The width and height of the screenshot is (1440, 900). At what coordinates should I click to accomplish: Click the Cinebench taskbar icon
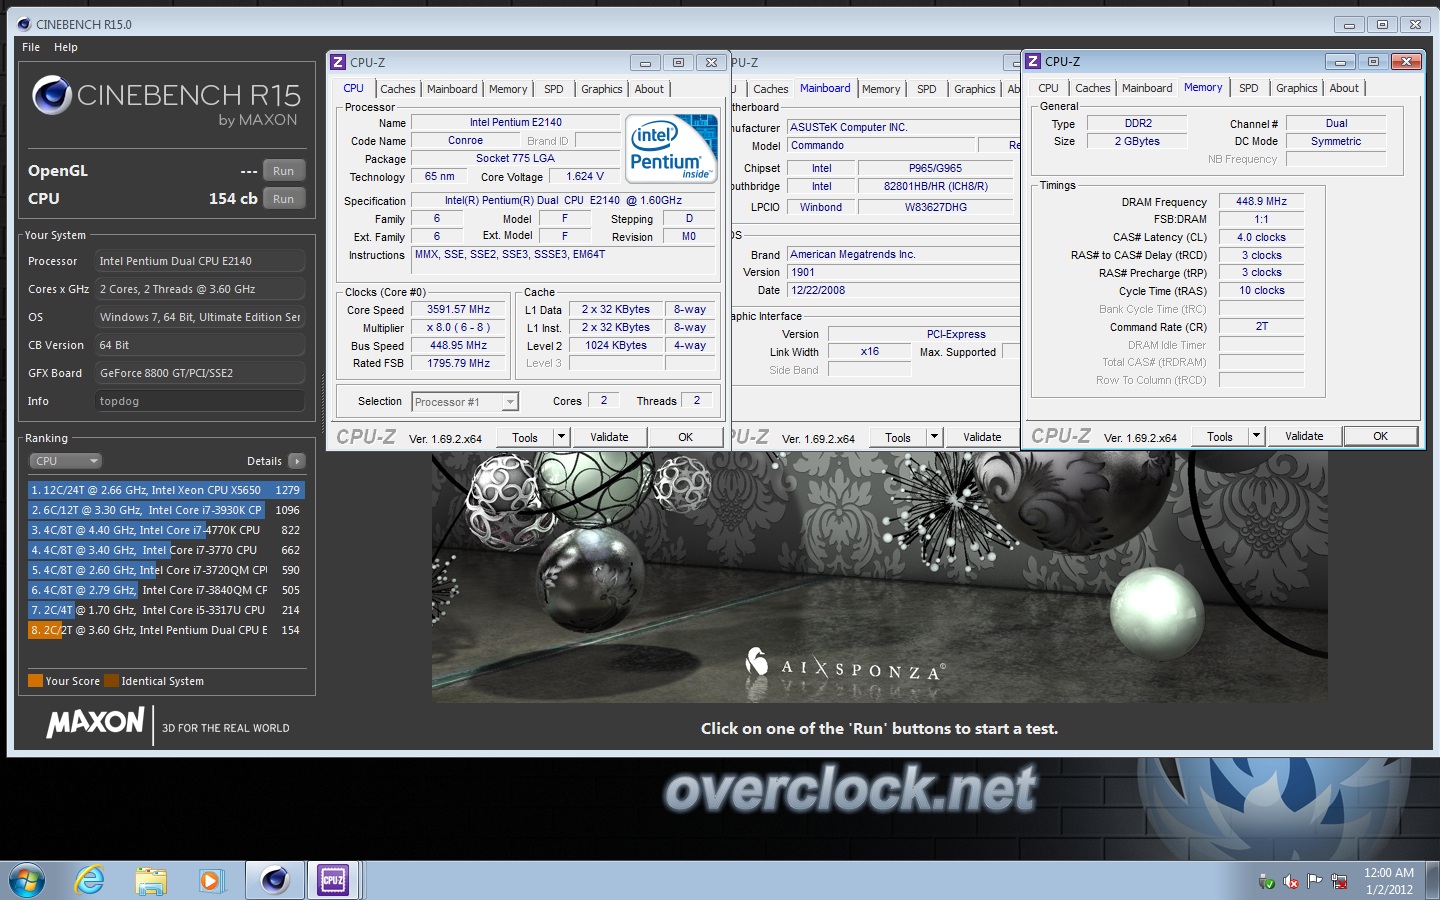pyautogui.click(x=274, y=880)
